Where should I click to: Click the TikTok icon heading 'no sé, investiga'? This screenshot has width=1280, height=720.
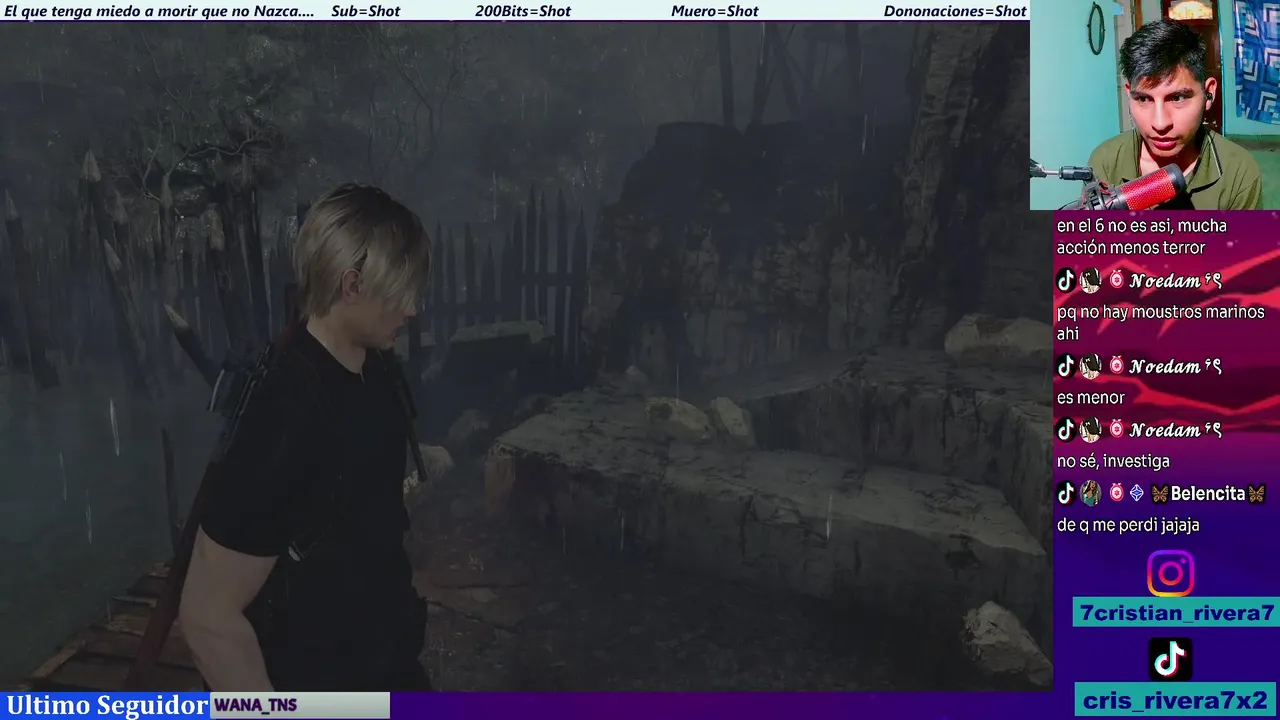click(x=1066, y=430)
